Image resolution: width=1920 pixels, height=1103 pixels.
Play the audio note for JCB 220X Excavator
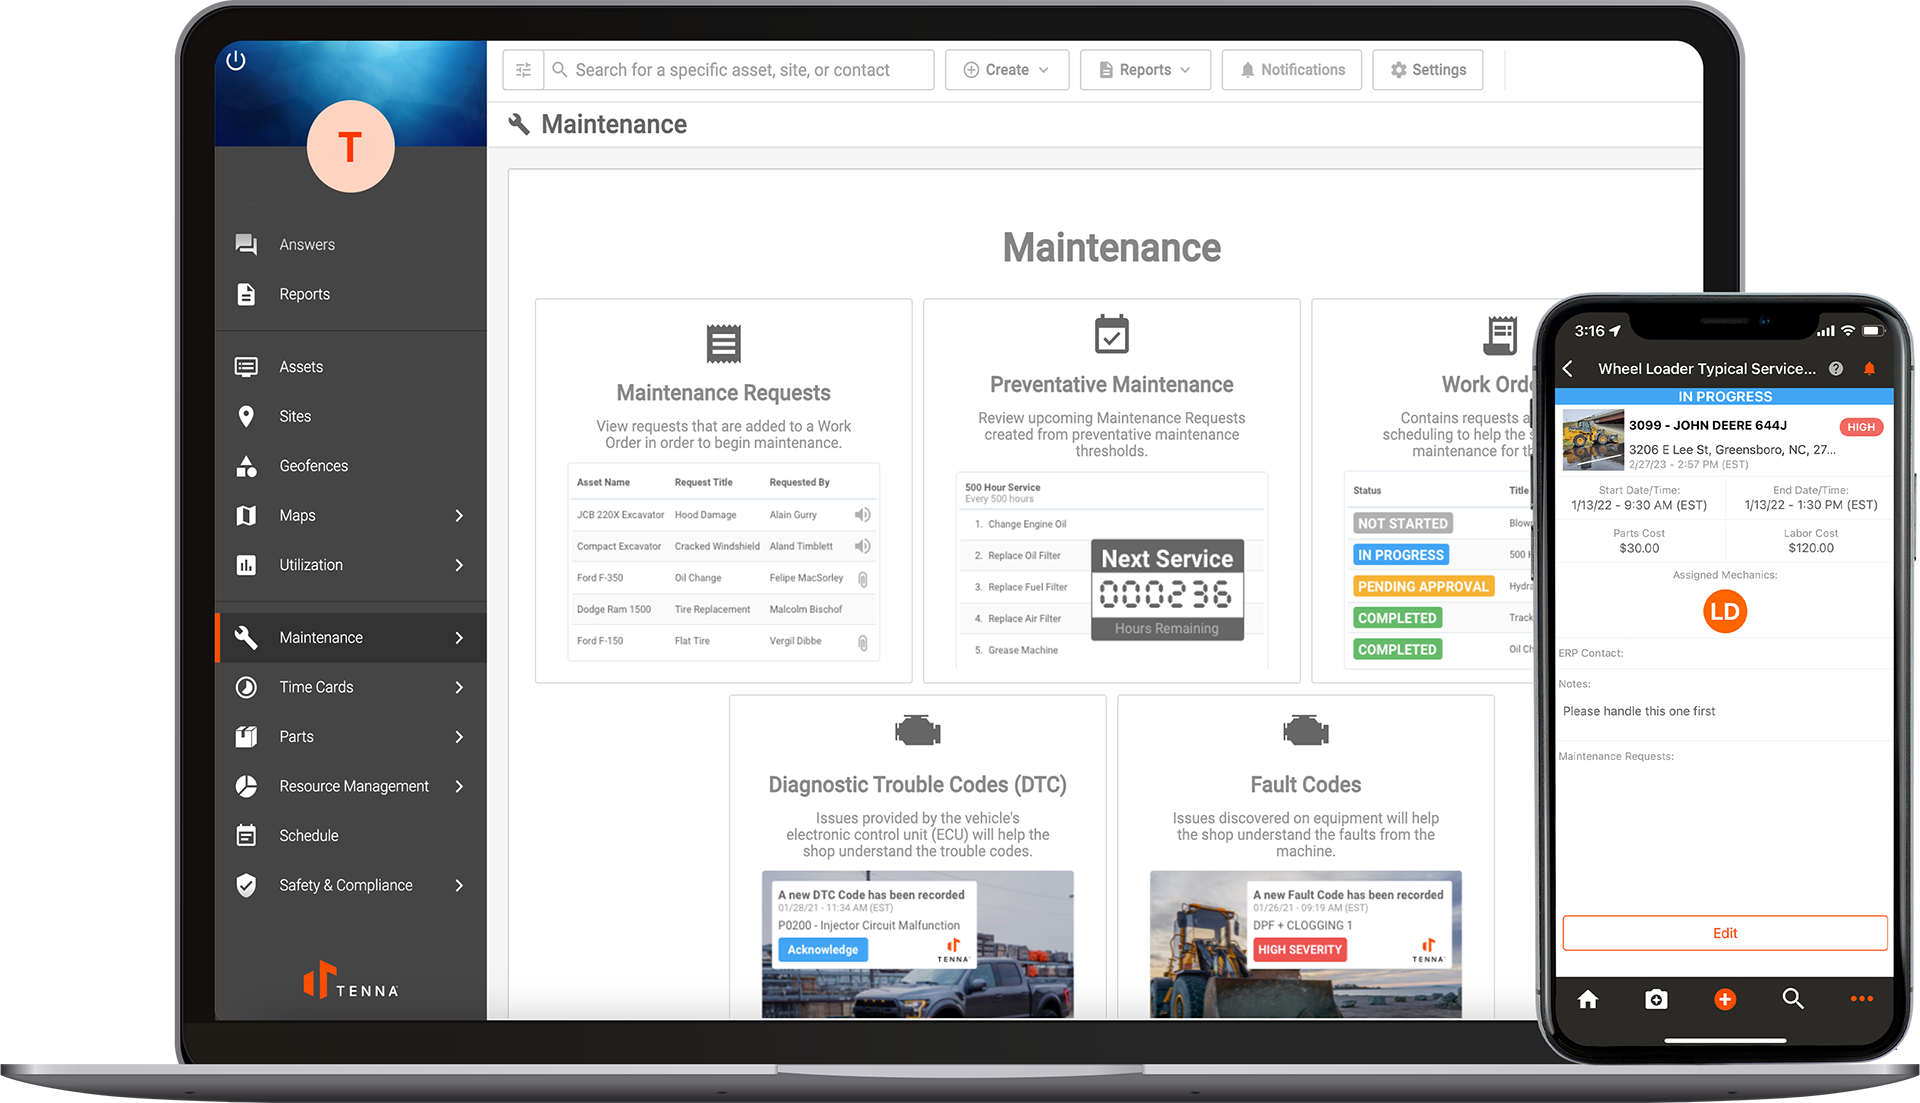[861, 514]
